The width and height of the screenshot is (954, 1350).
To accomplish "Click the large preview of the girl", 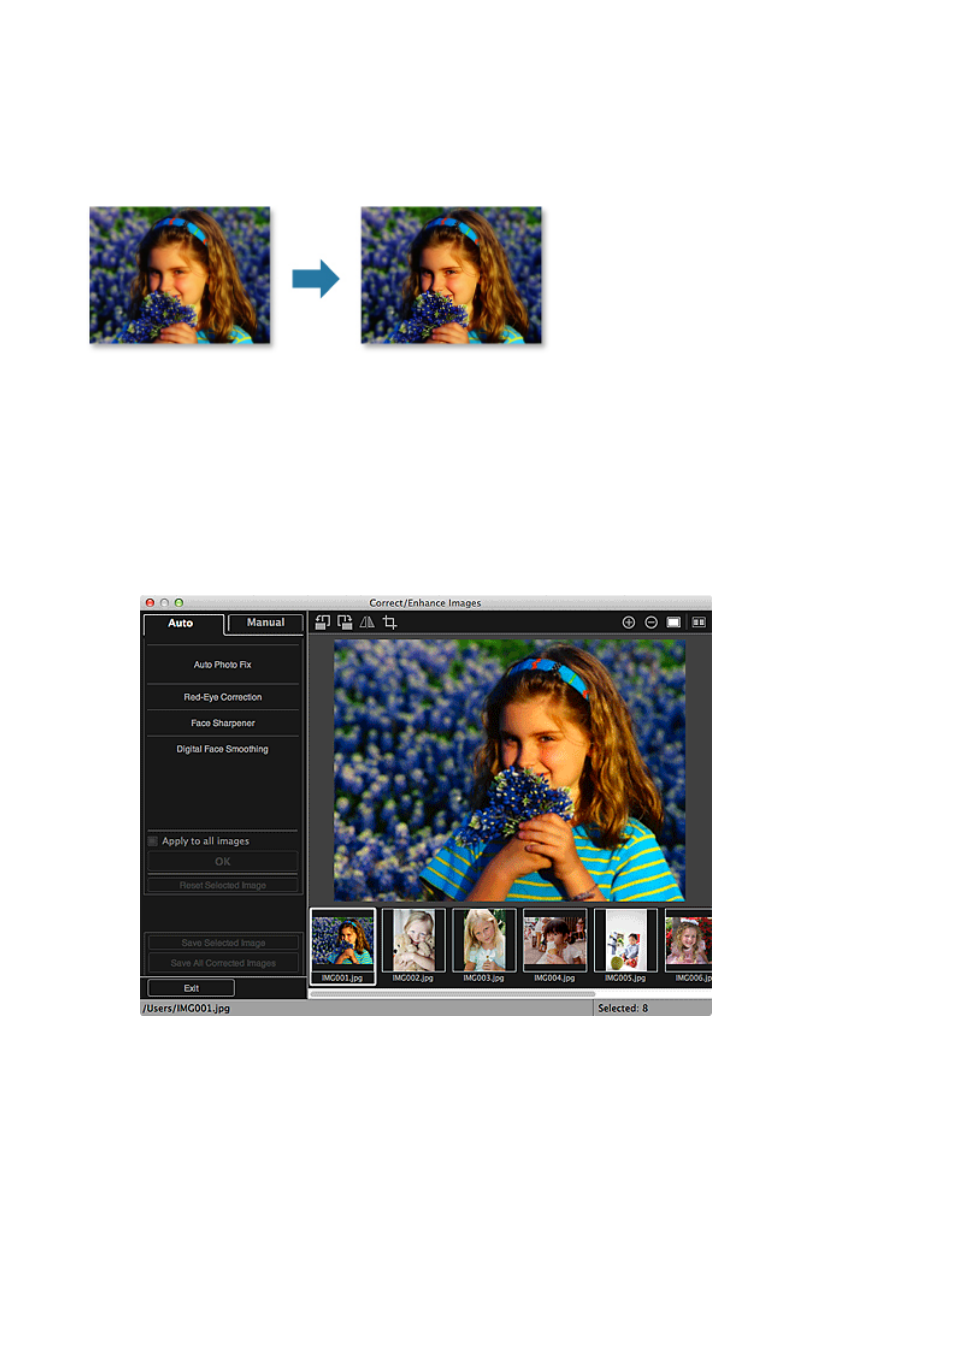I will [510, 770].
